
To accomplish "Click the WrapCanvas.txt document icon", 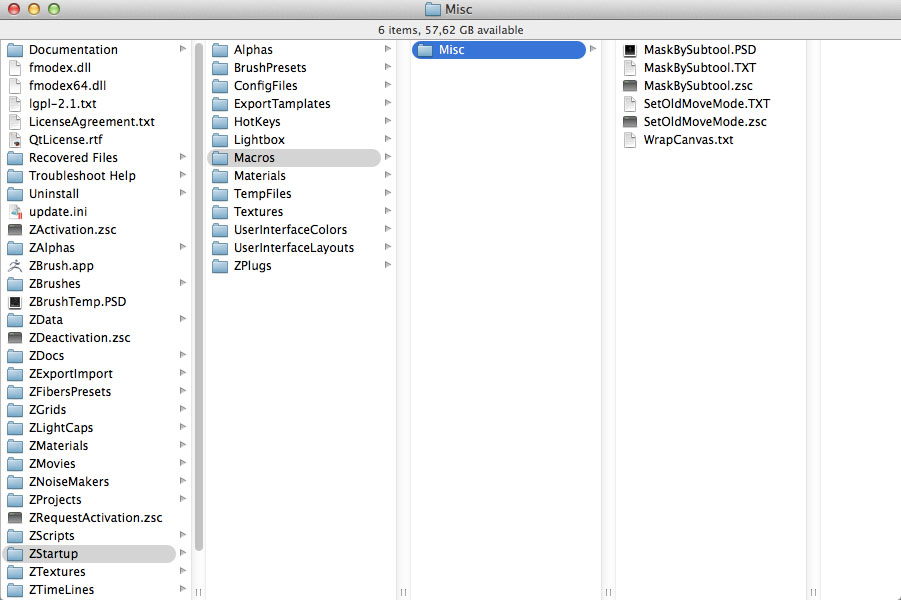I will (630, 140).
